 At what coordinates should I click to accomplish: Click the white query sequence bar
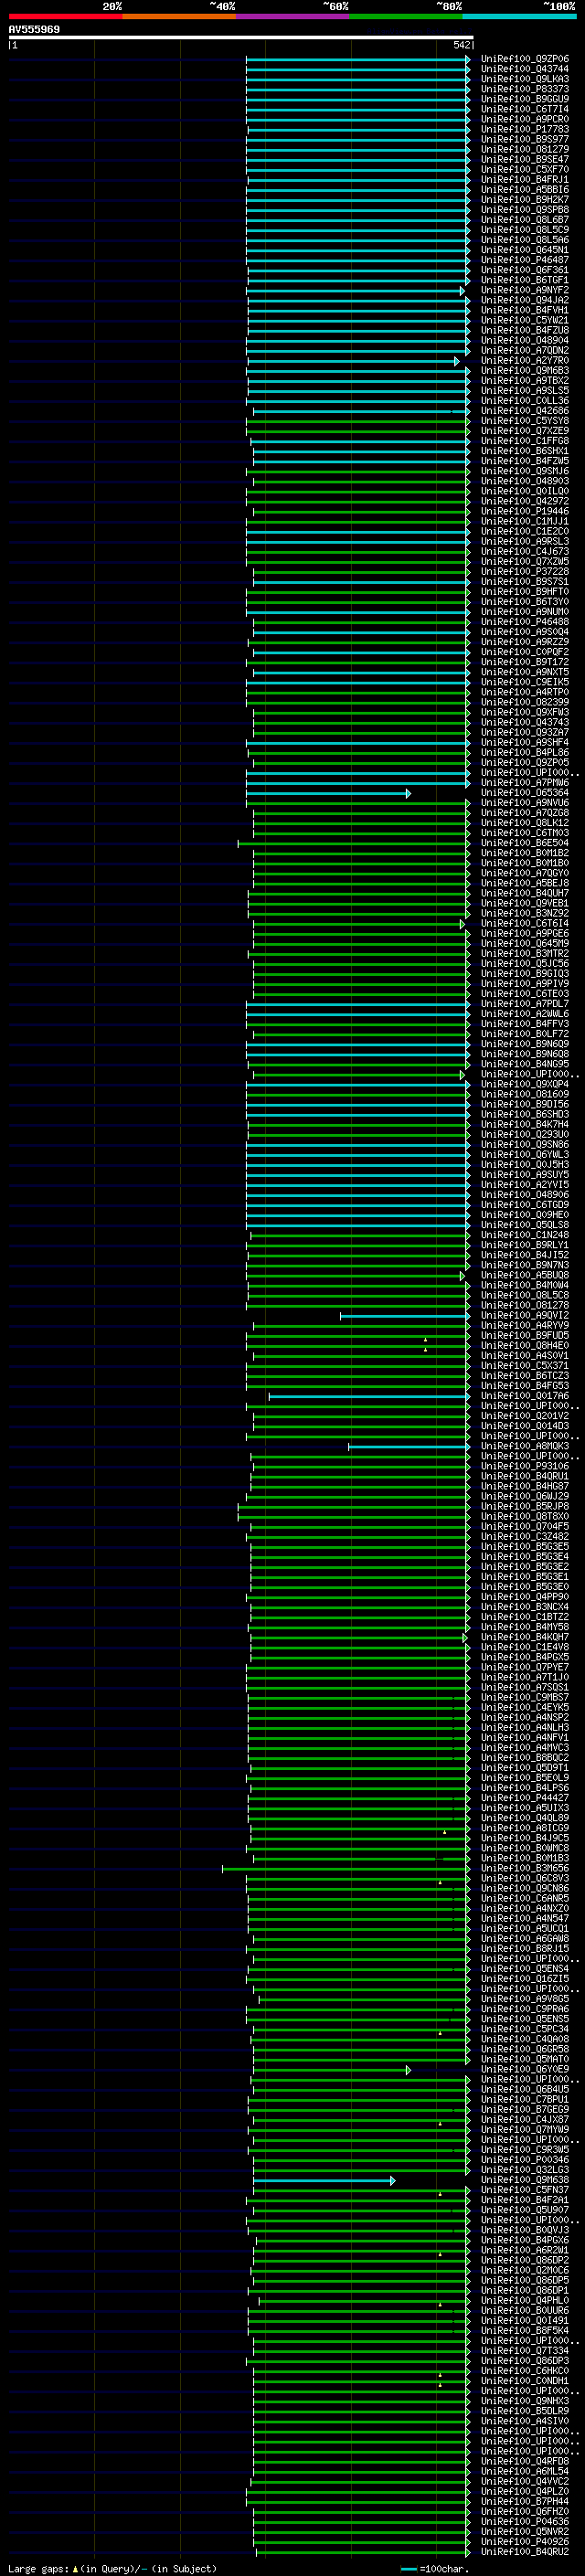tap(241, 37)
